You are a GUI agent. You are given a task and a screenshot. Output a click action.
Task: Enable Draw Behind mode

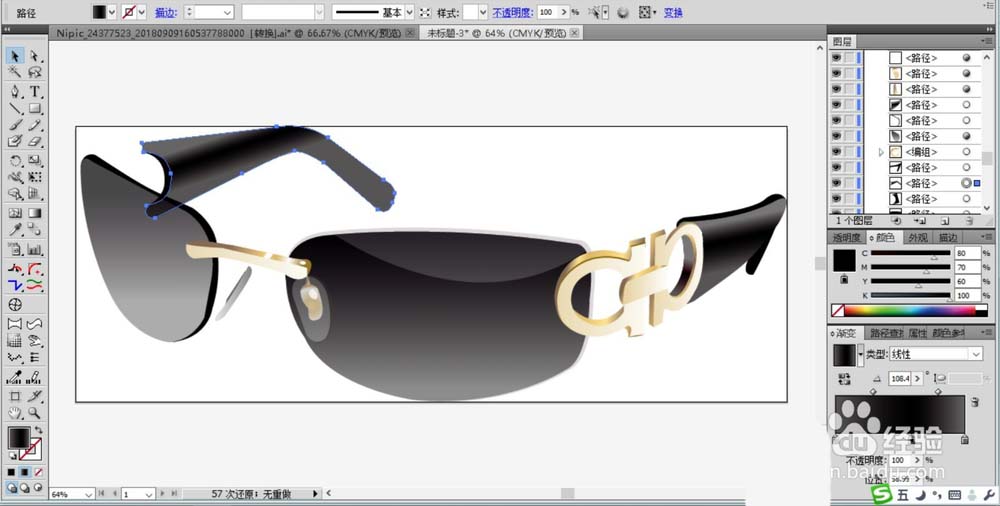coord(25,488)
